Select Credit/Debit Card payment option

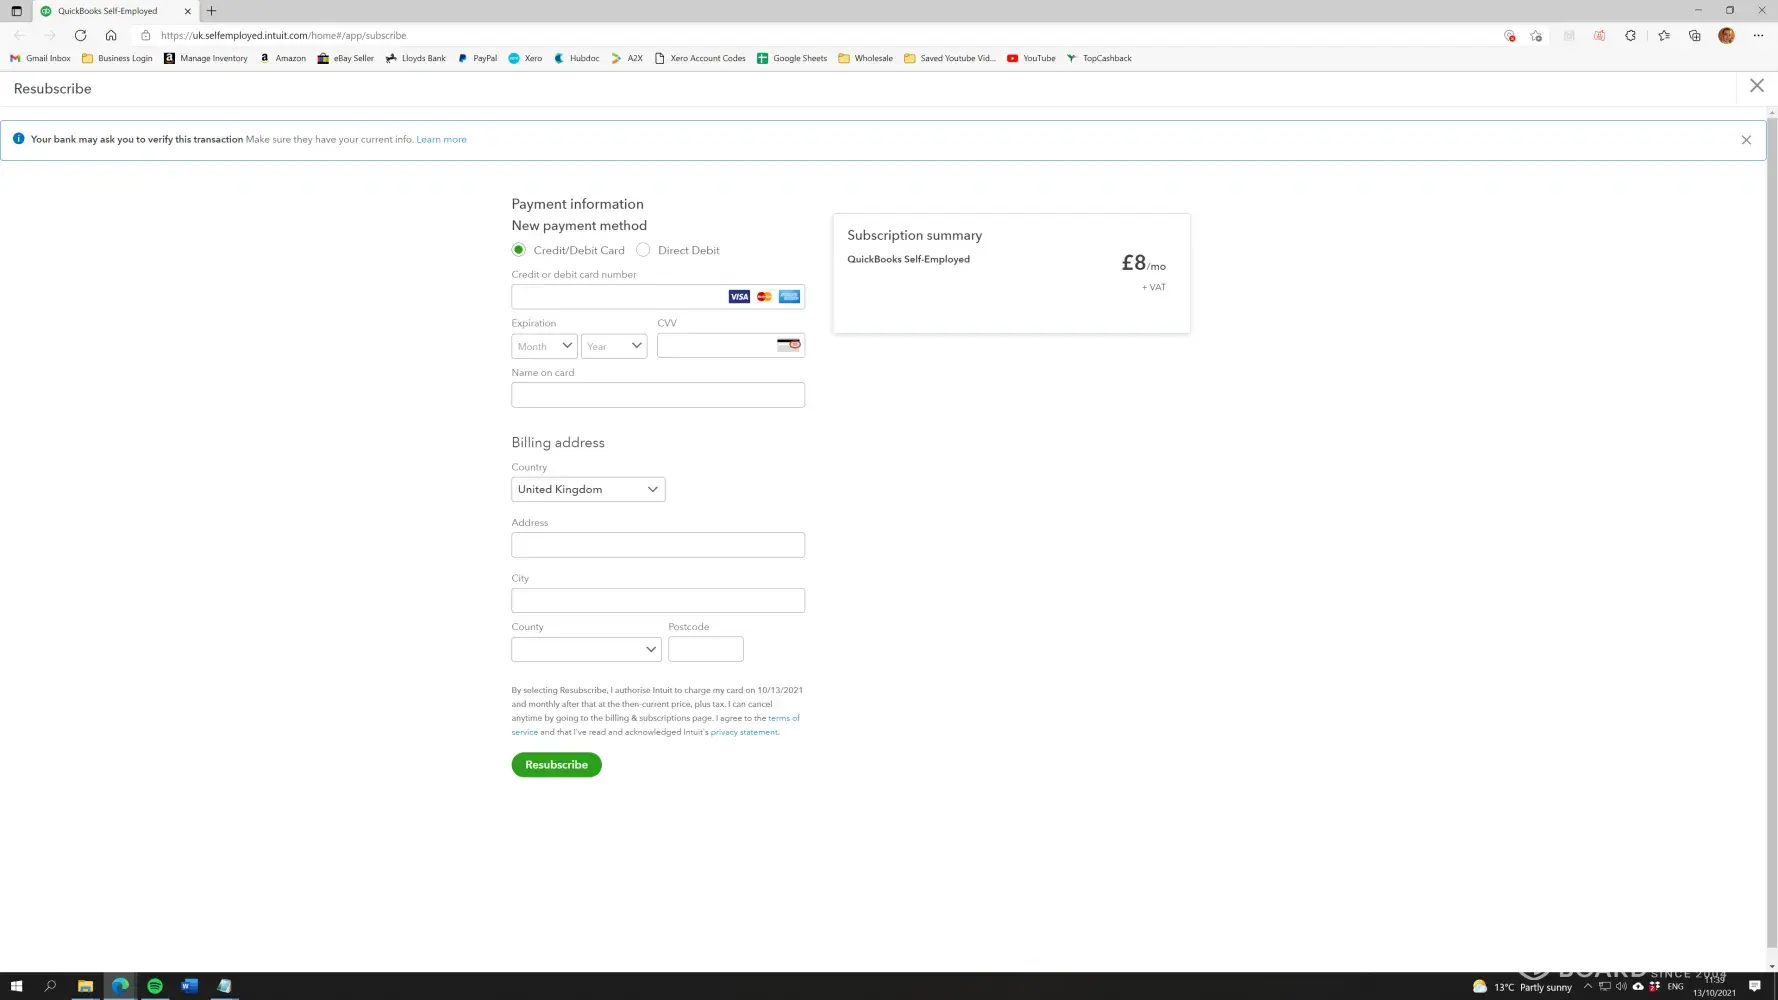[x=518, y=250]
